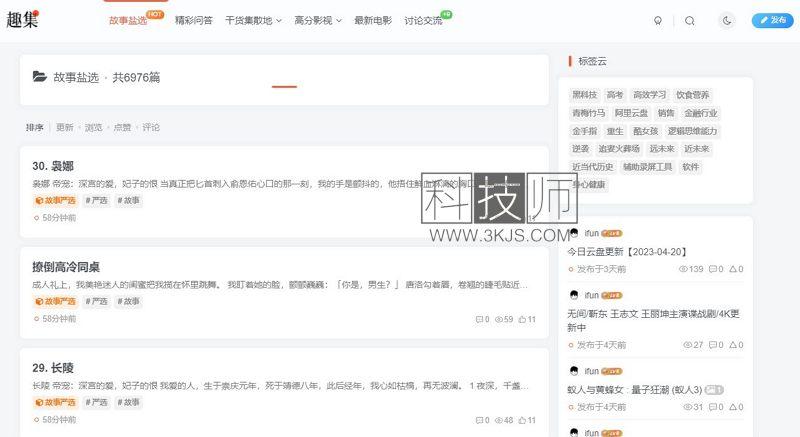
Task: Click comment icon on 蚁人与黄蜂女 sidebar post
Action: 713,407
